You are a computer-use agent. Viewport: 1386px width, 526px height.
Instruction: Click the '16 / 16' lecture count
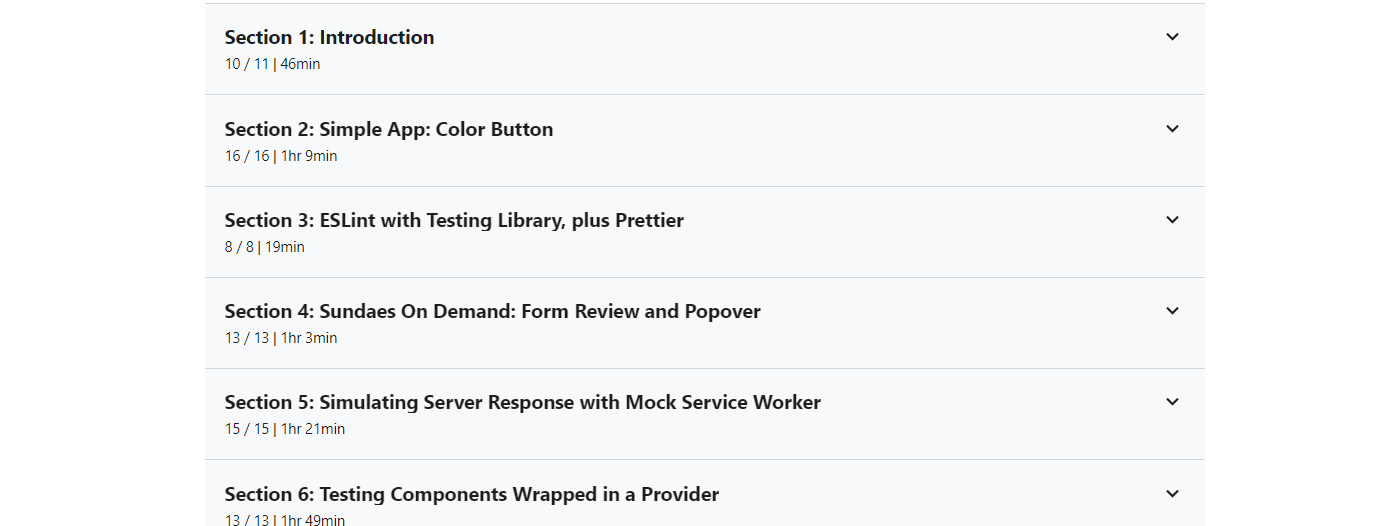coord(246,156)
